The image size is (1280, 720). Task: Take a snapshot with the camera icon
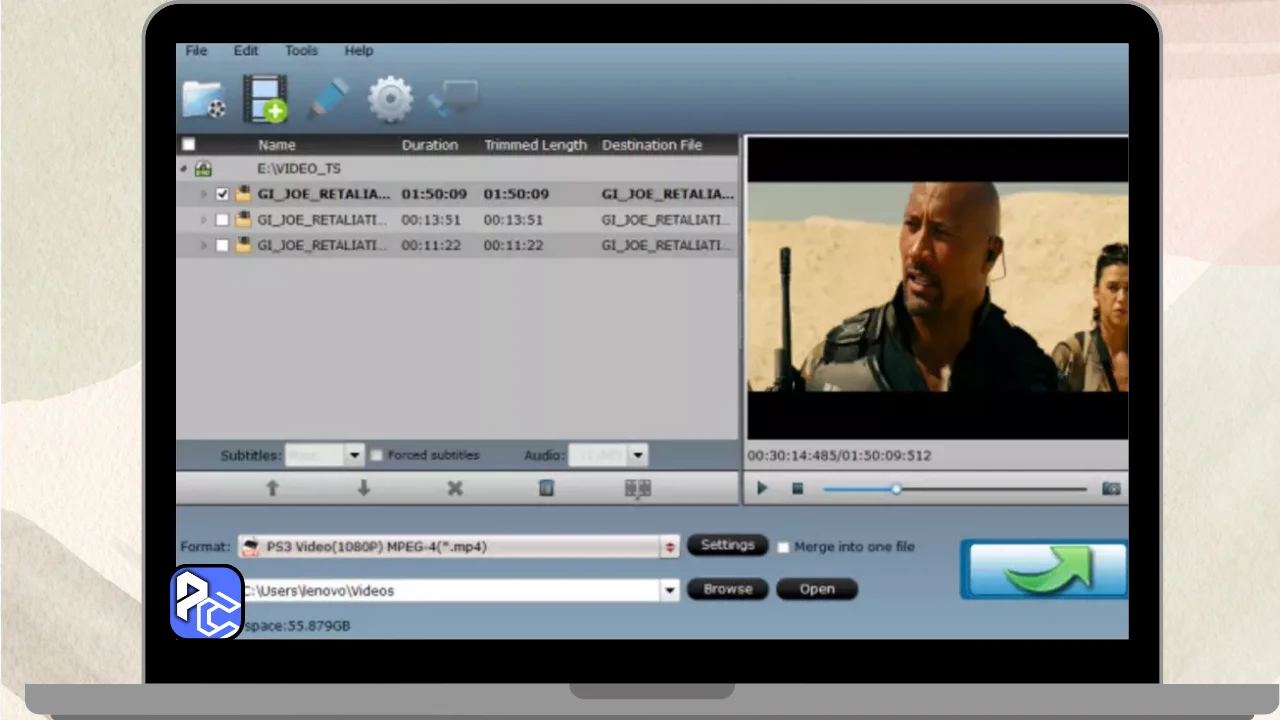click(x=1111, y=488)
